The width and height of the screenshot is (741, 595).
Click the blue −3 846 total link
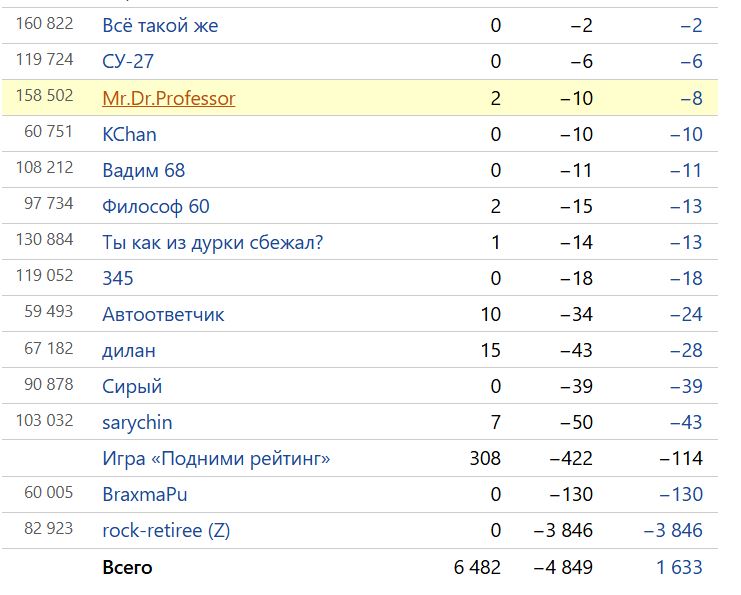click(x=672, y=530)
